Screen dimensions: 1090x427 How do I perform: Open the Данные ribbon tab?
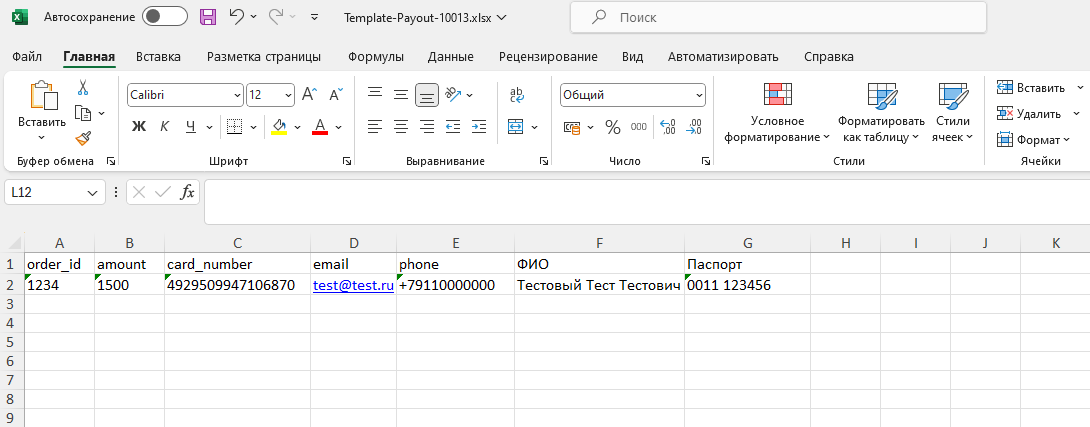[450, 57]
